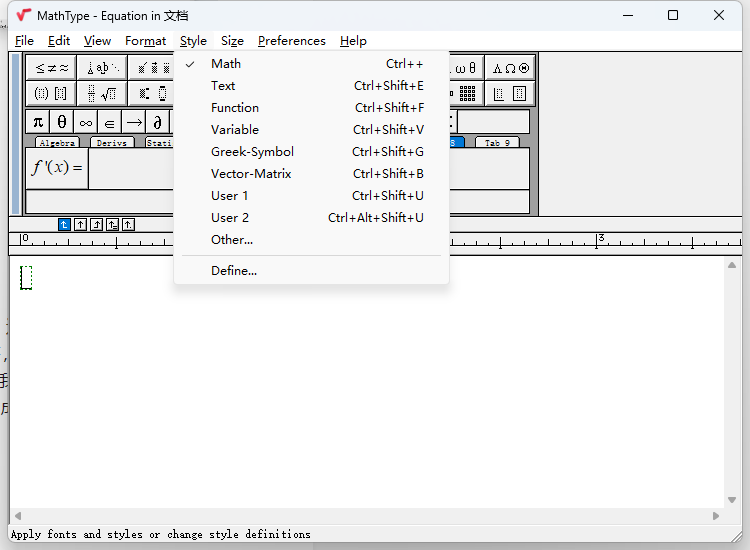Open the Format menu
Image resolution: width=750 pixels, height=550 pixels.
(145, 41)
